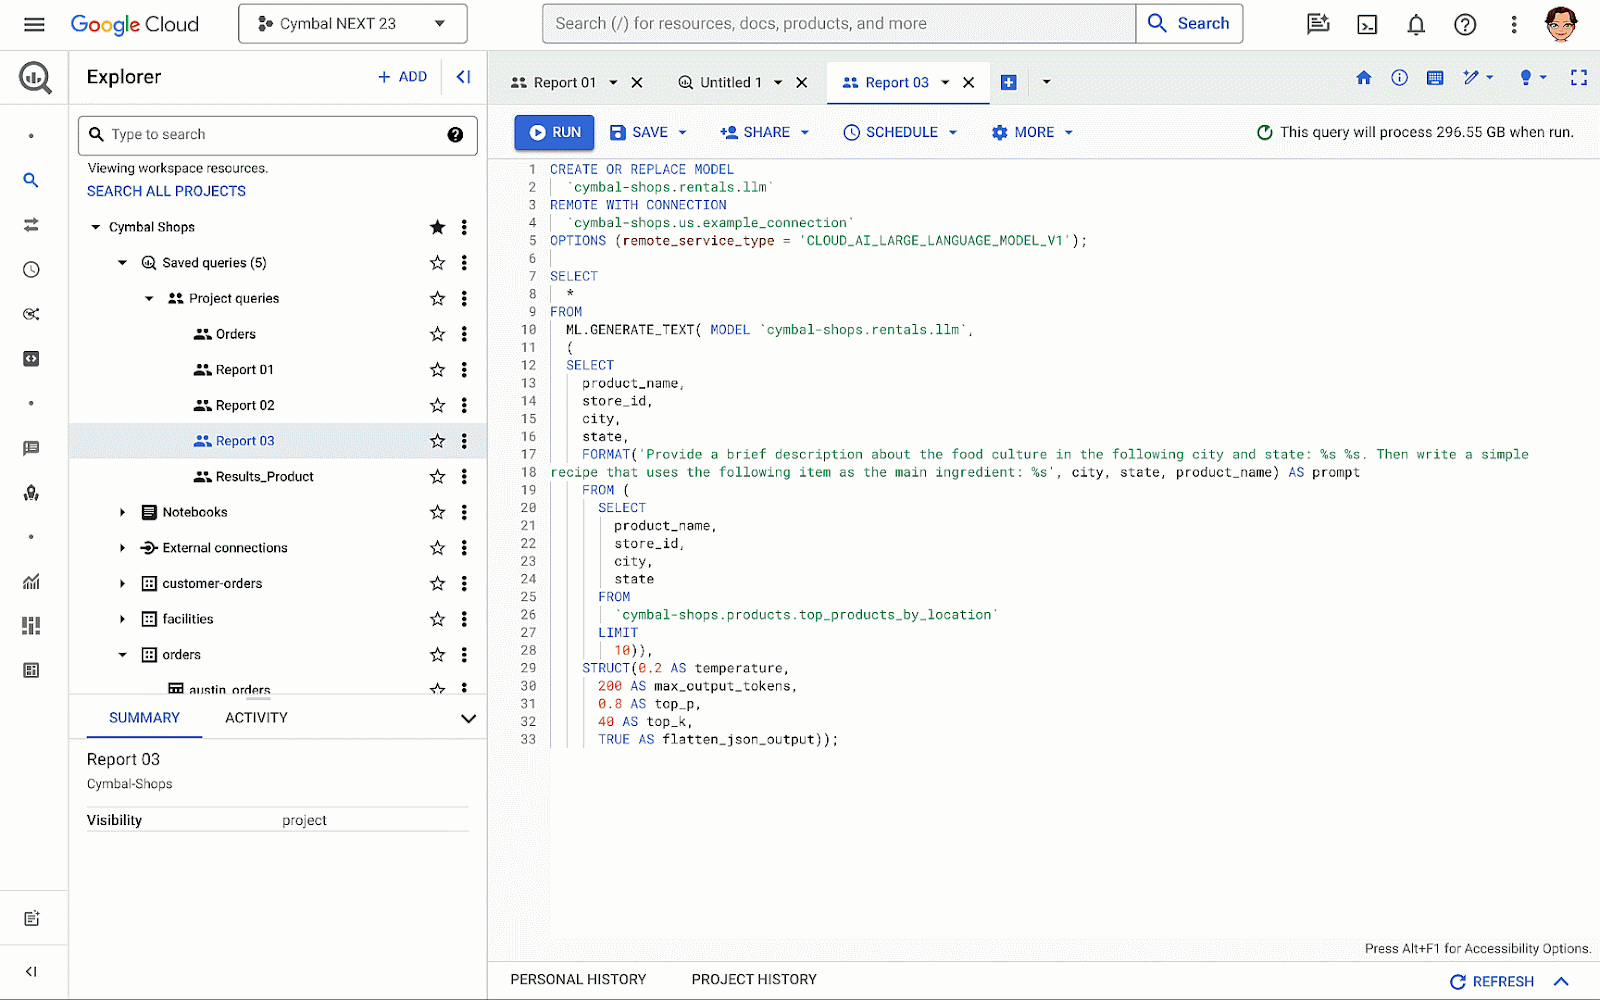This screenshot has width=1600, height=1000.
Task: Open the SAVE dropdown arrow
Action: coord(683,132)
